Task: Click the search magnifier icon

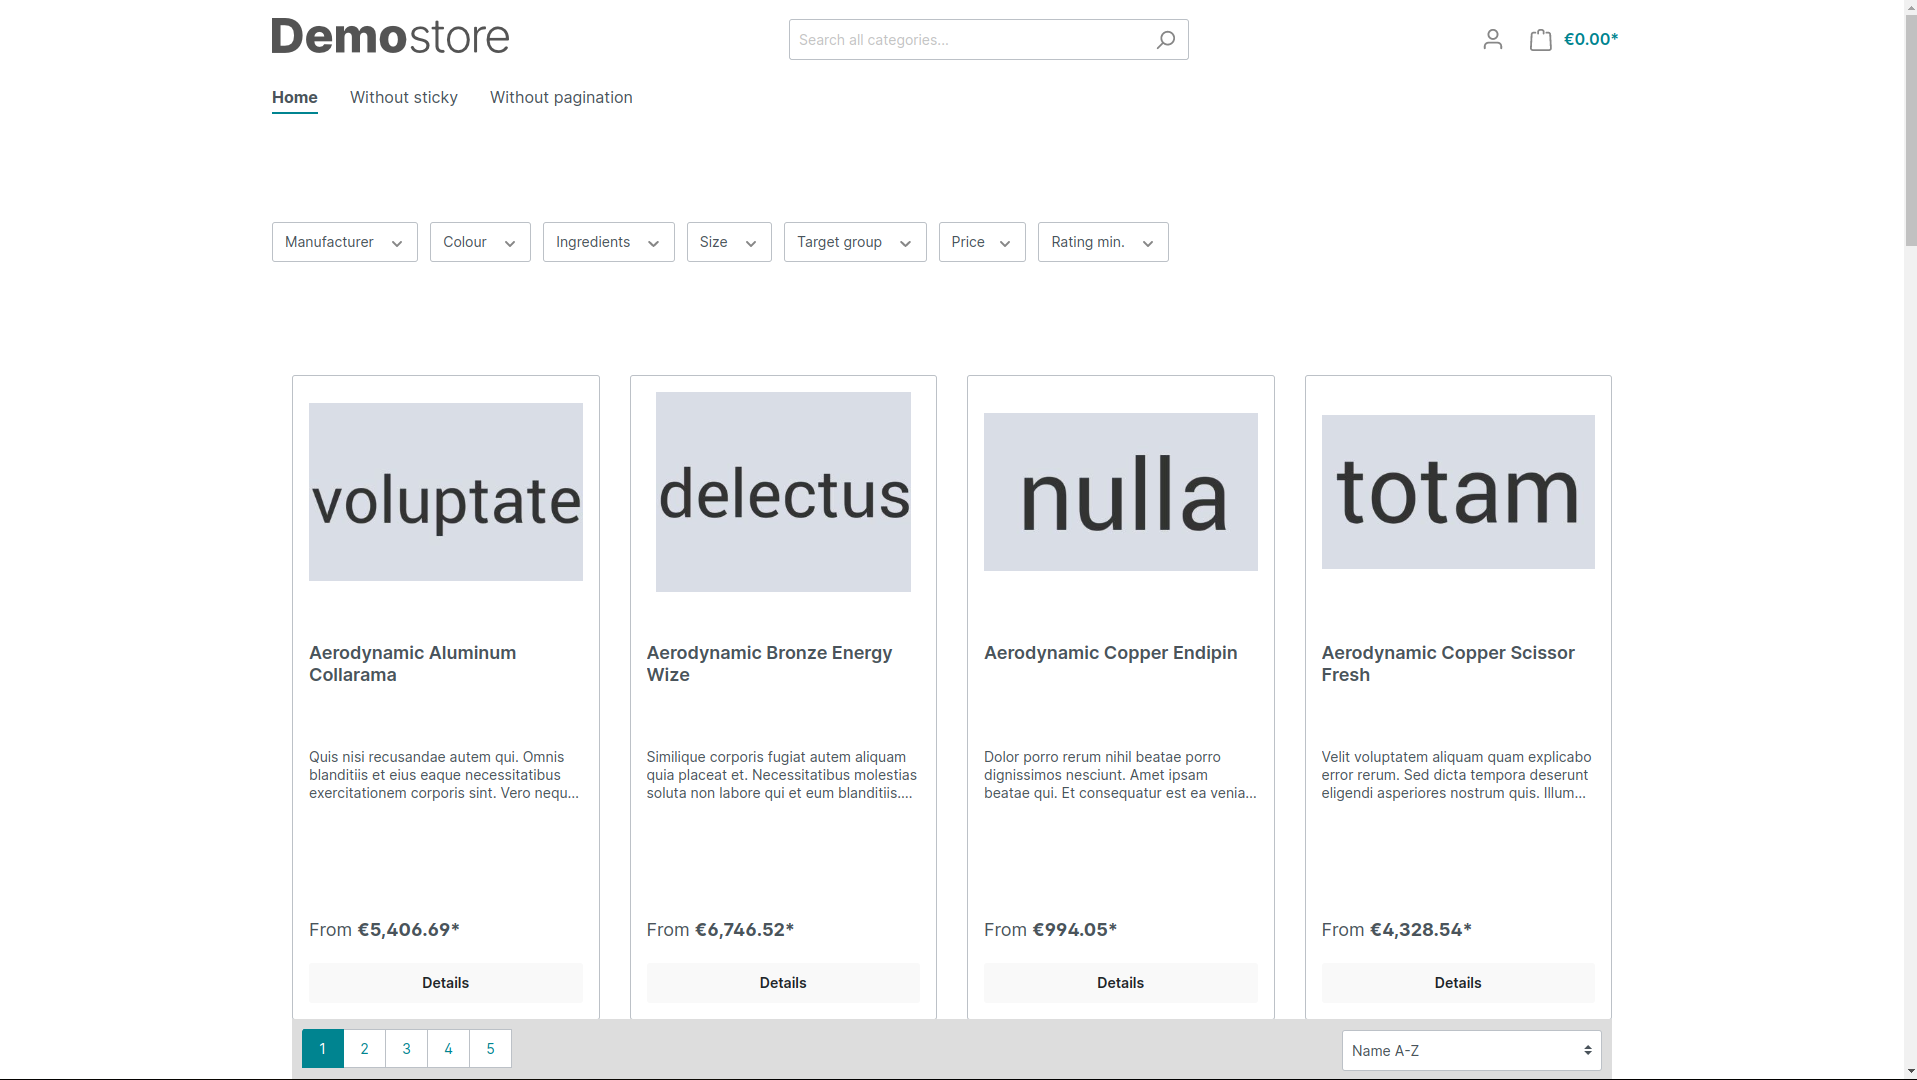Action: tap(1165, 40)
